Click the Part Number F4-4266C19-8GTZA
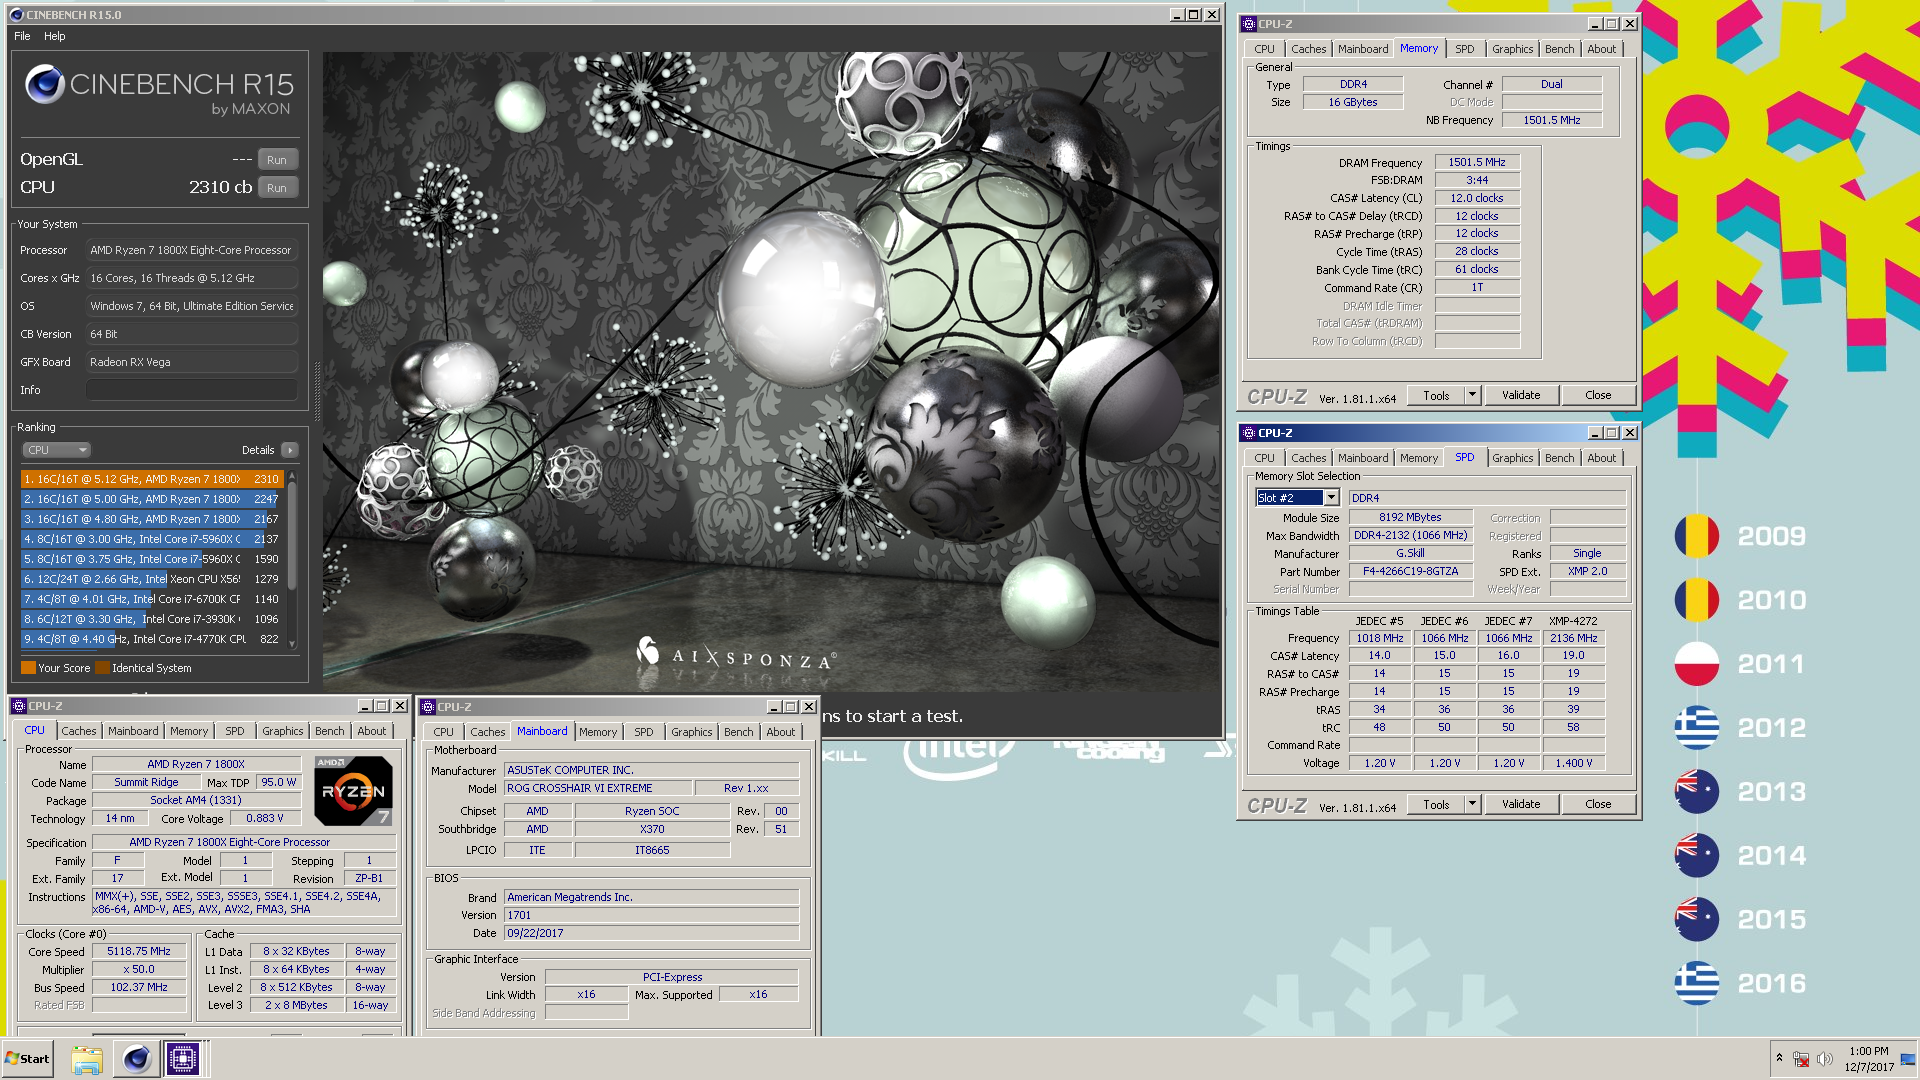 click(1410, 572)
